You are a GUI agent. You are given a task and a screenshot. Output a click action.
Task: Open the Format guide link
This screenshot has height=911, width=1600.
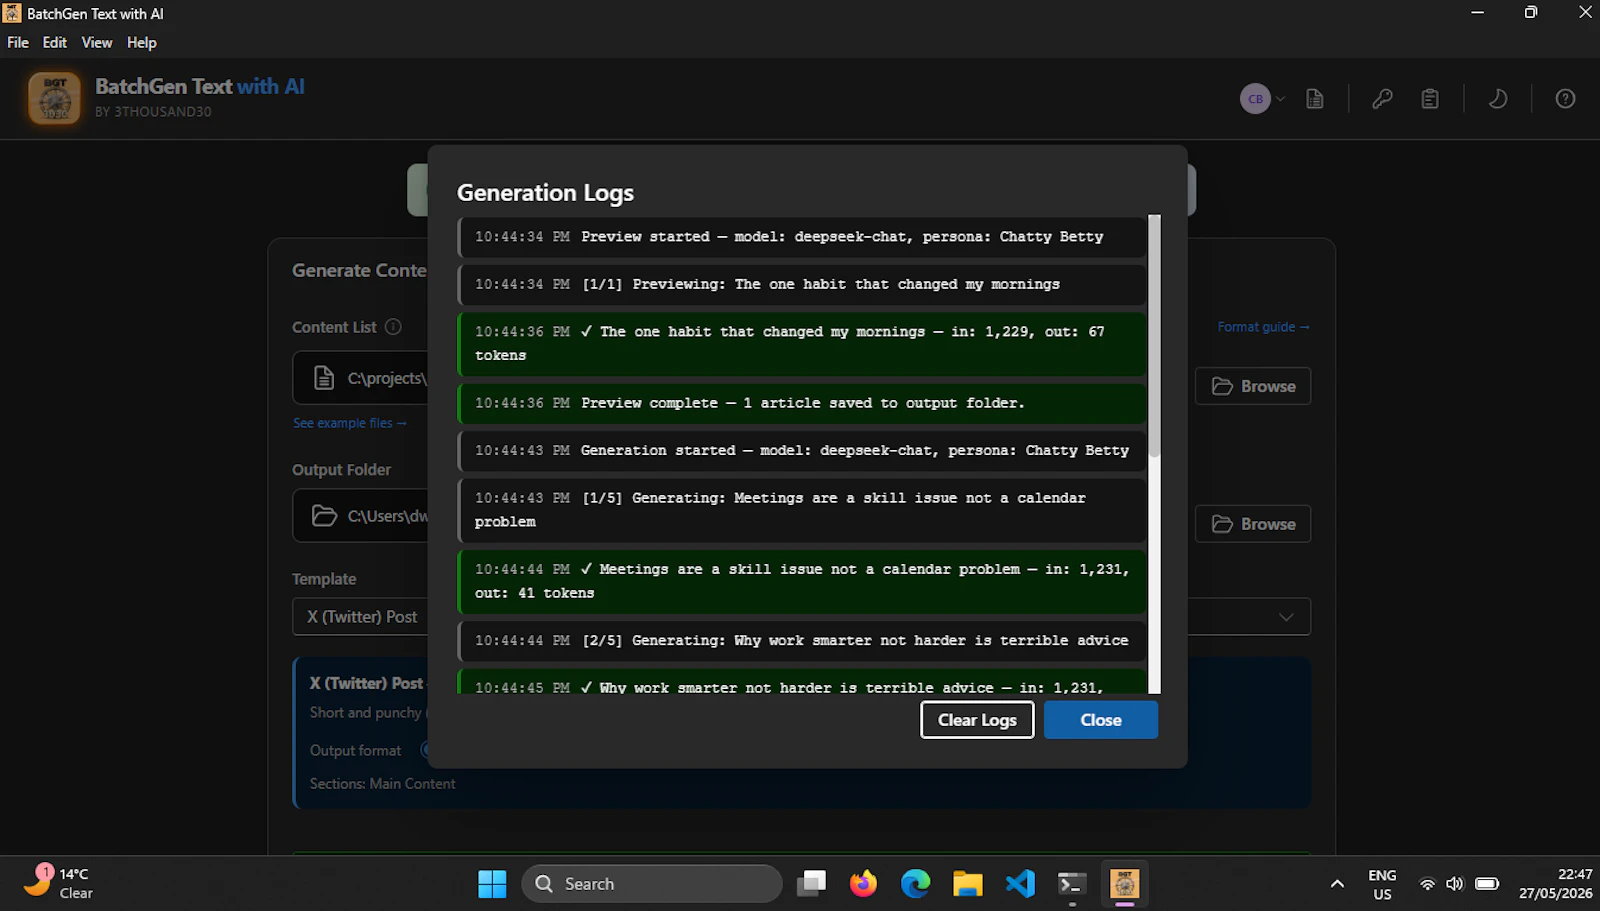tap(1263, 327)
